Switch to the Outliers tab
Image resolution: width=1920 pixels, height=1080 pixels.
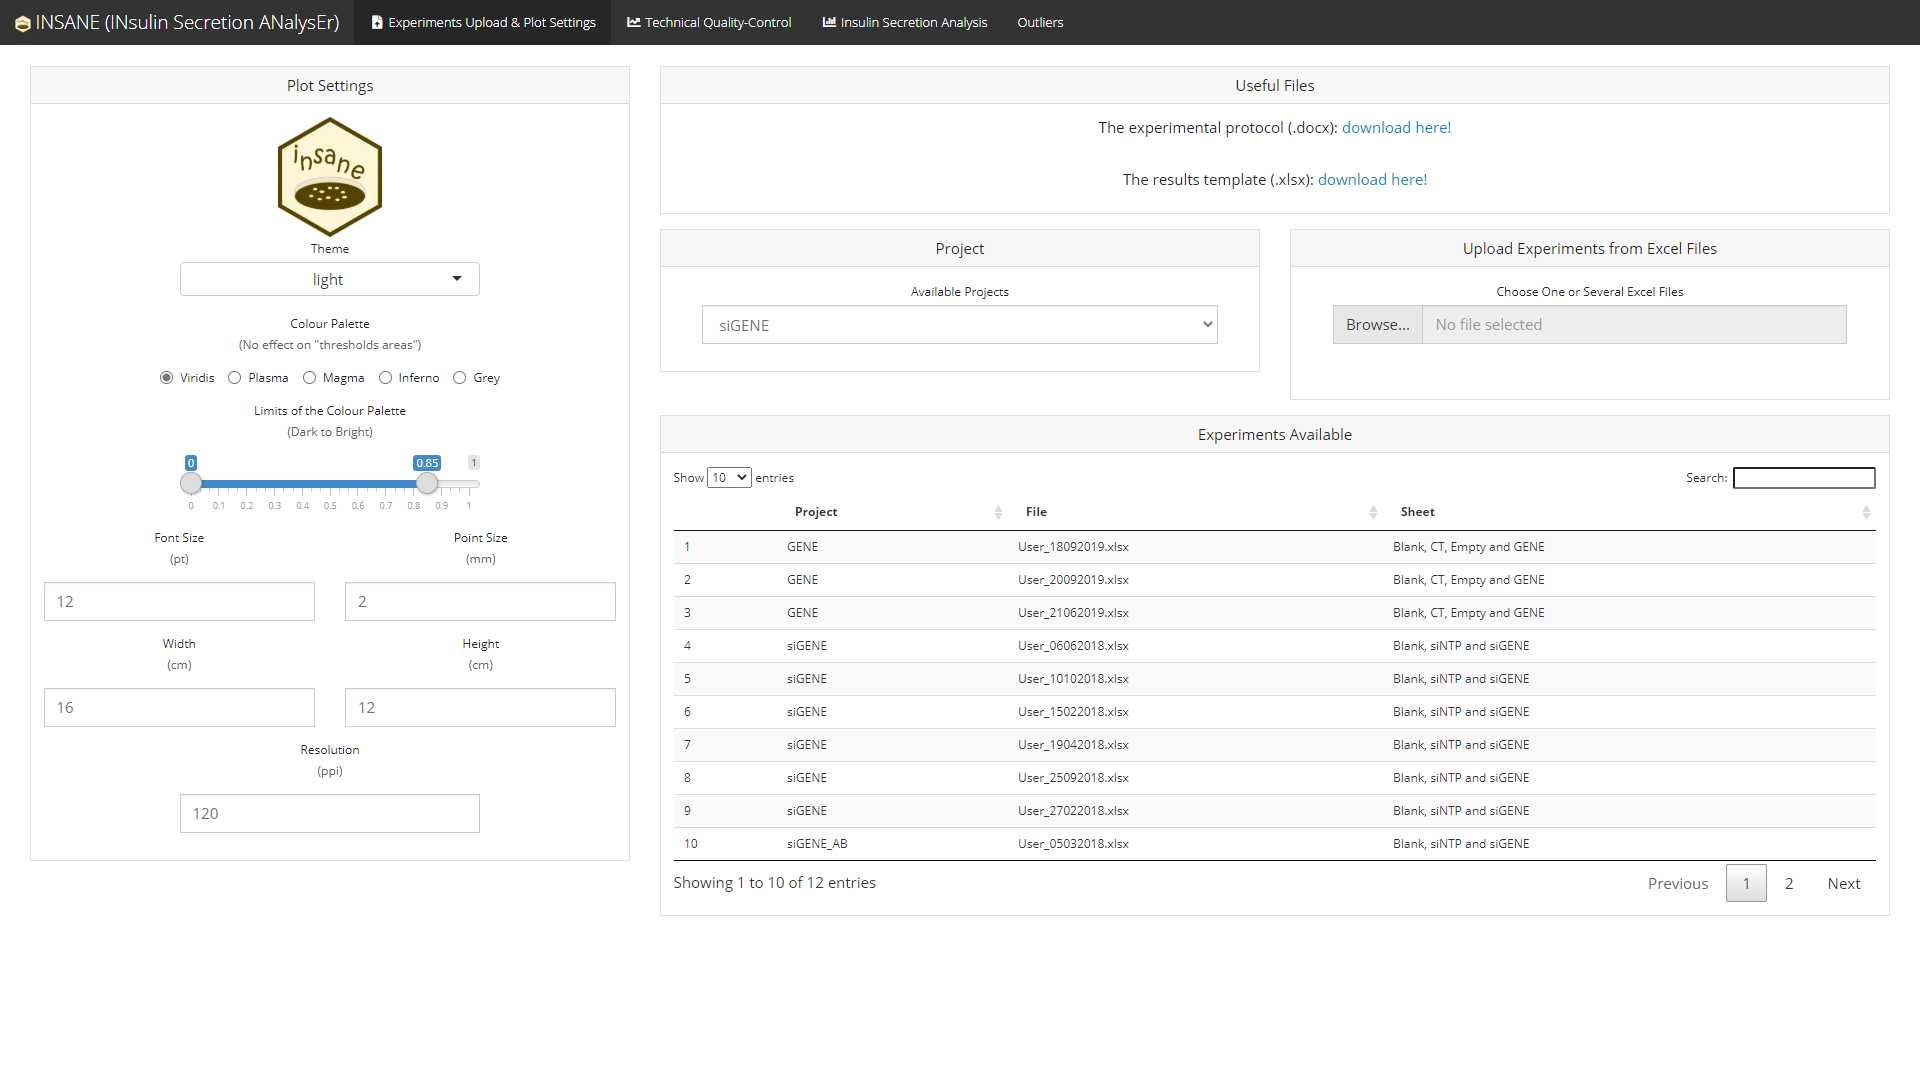tap(1040, 22)
